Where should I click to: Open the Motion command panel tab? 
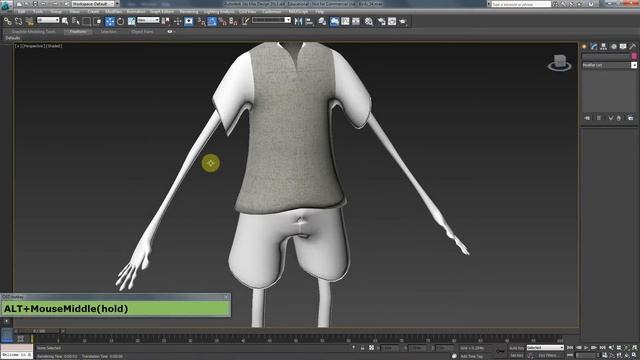tap(613, 47)
